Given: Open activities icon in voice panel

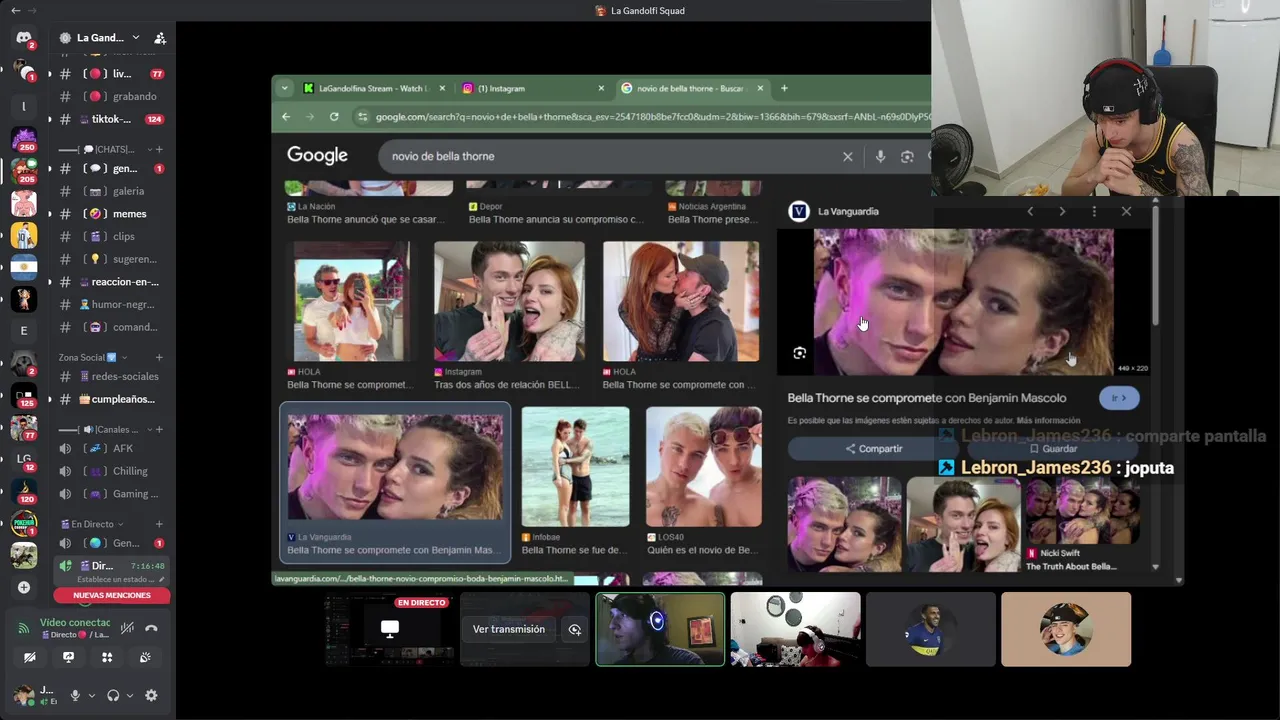Looking at the screenshot, I should (107, 657).
